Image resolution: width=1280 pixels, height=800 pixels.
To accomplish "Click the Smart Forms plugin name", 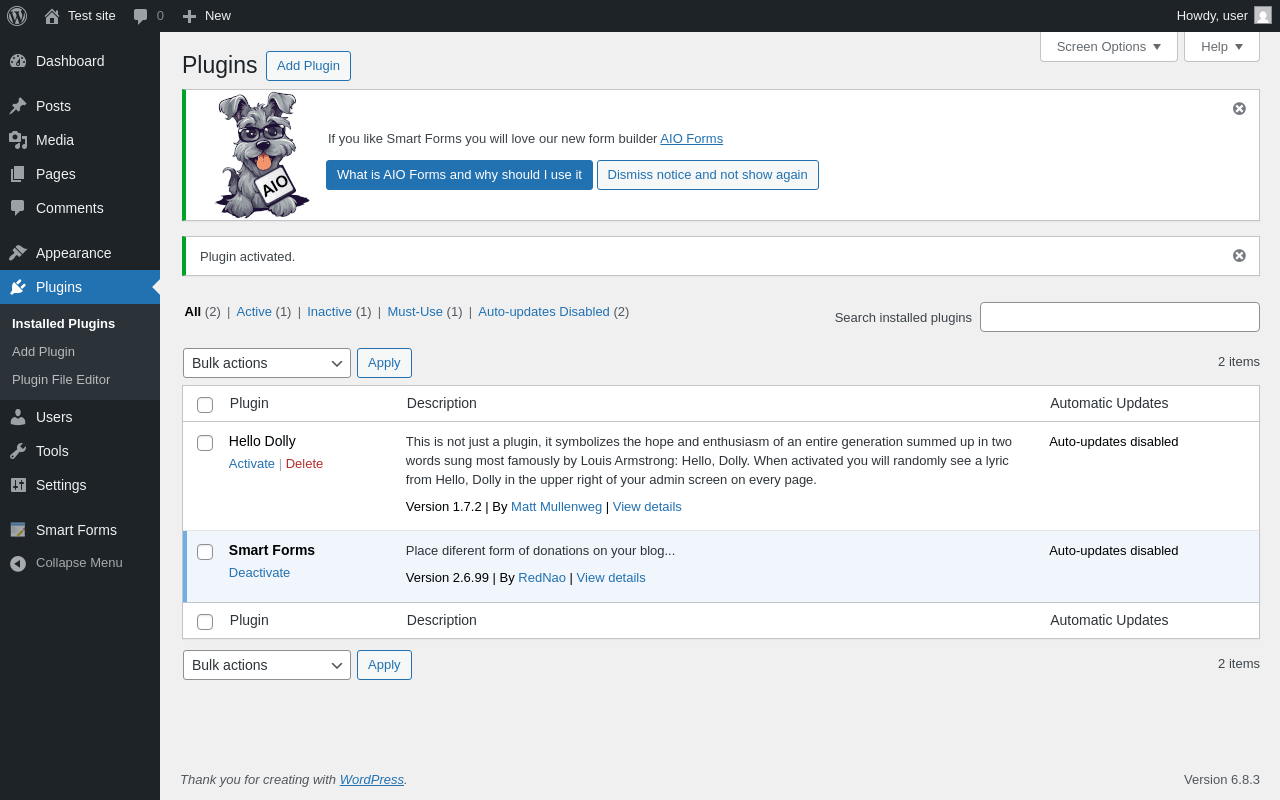I will point(272,550).
